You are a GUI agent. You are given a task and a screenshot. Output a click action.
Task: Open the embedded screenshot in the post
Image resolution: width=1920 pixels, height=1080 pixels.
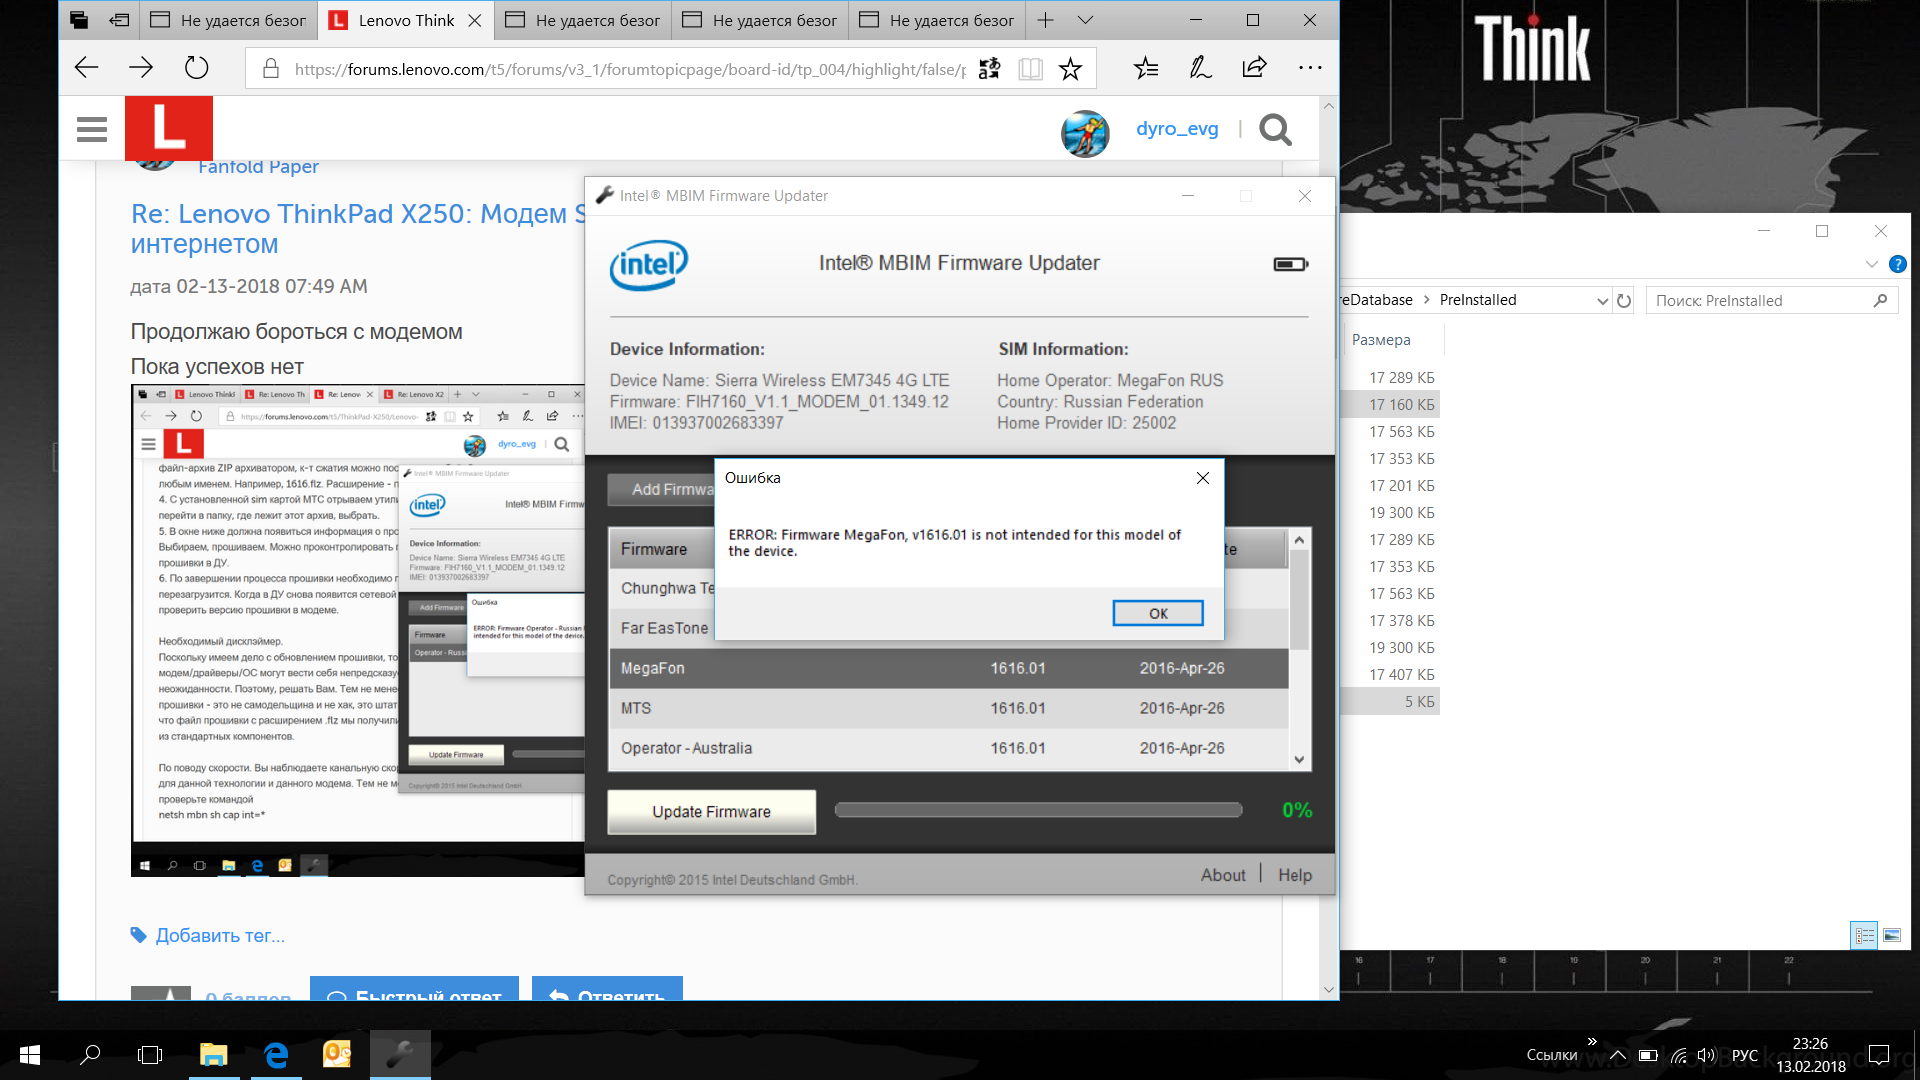point(358,630)
